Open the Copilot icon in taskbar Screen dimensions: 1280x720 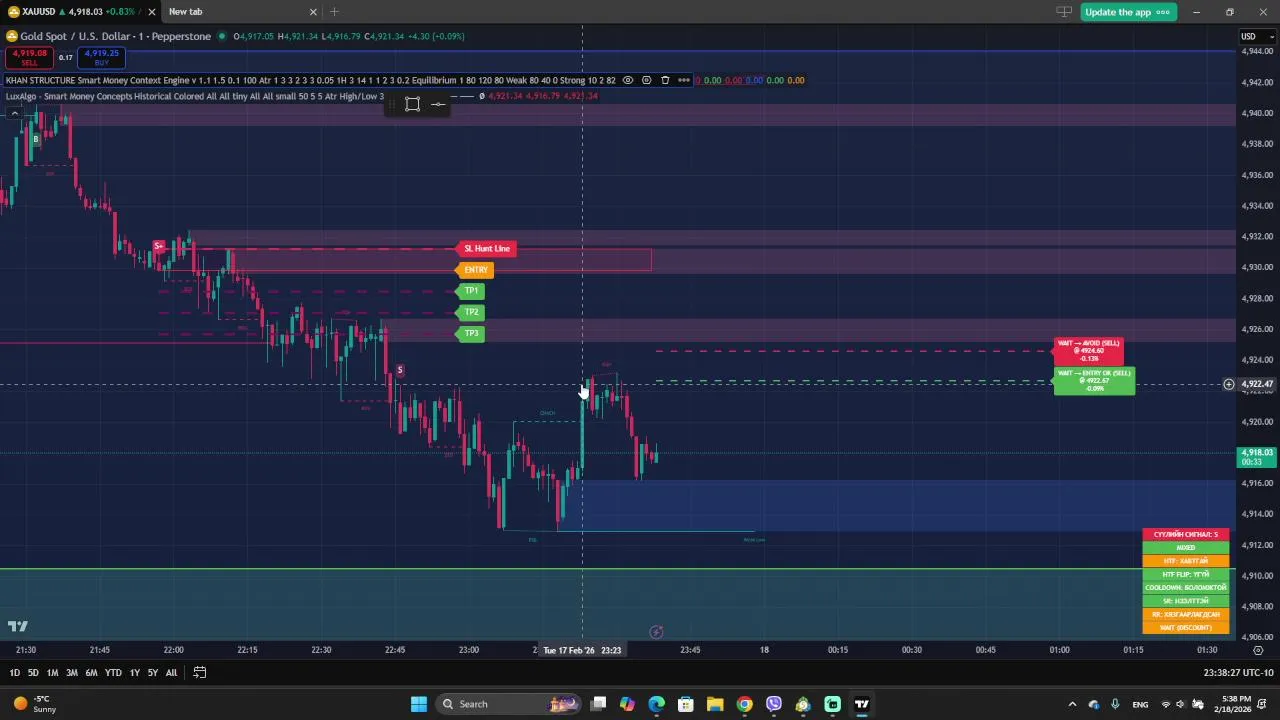coord(627,704)
